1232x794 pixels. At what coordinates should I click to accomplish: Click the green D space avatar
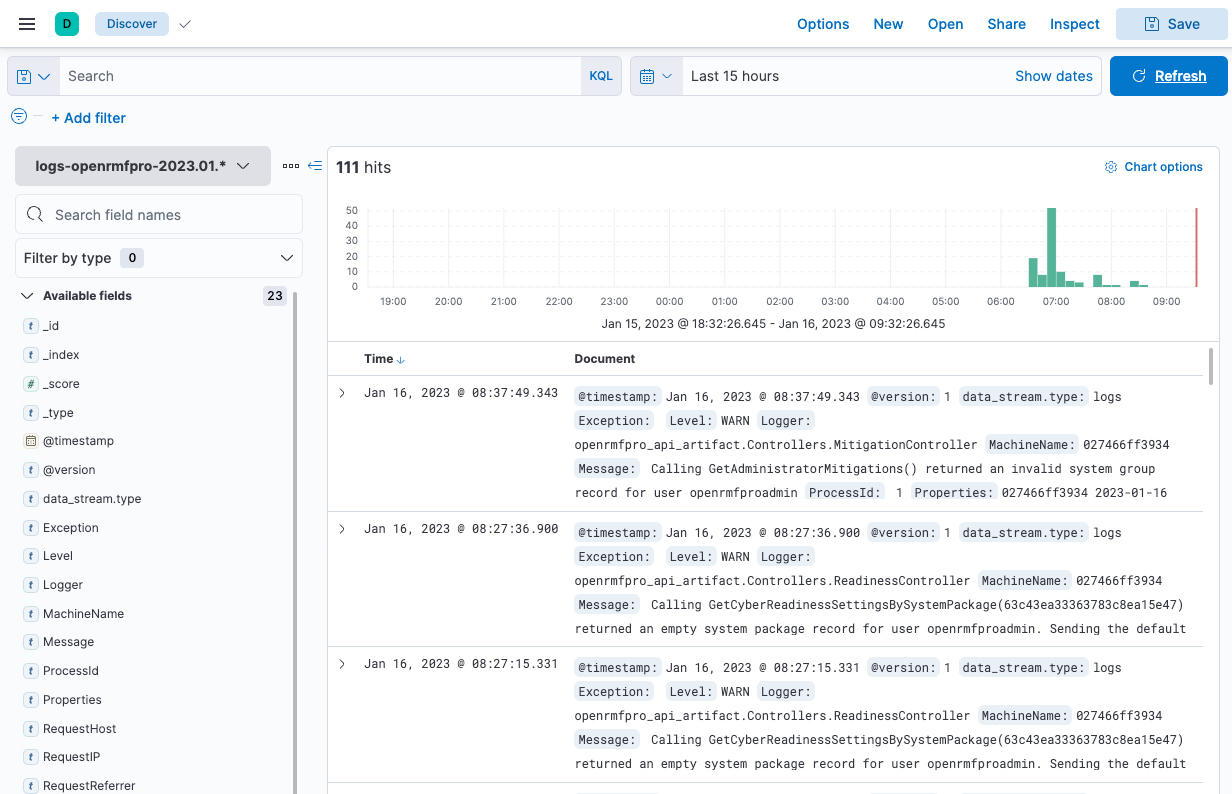click(x=67, y=24)
